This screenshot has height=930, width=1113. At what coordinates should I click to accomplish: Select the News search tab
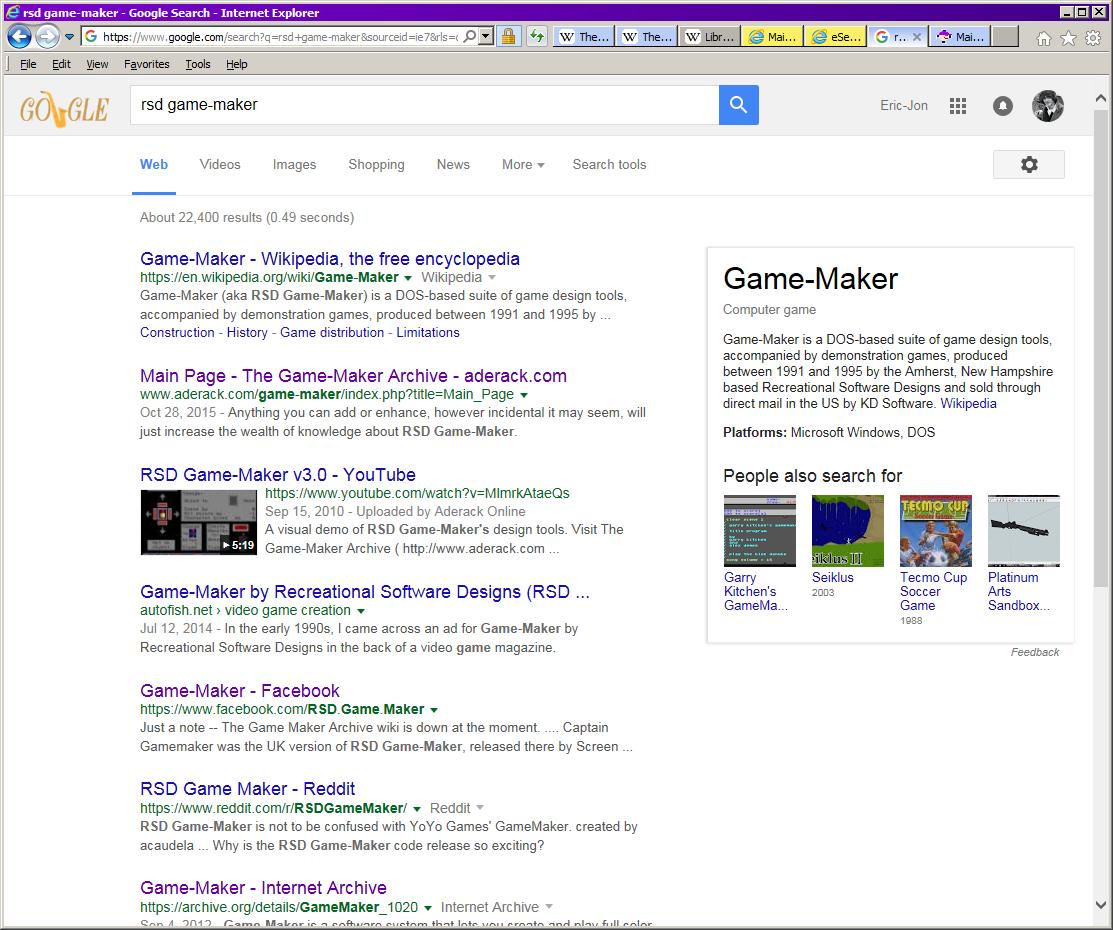453,165
